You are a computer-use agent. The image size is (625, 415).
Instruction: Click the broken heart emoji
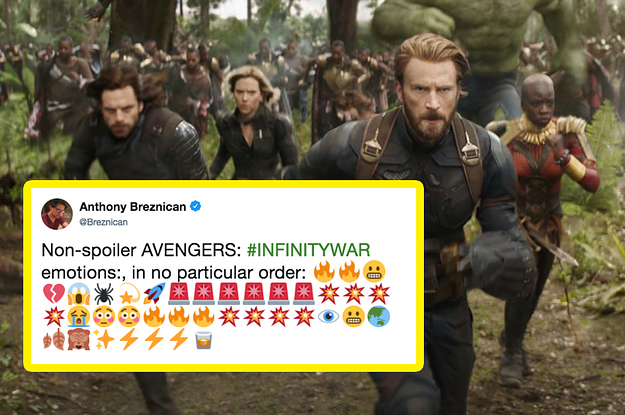pos(54,294)
